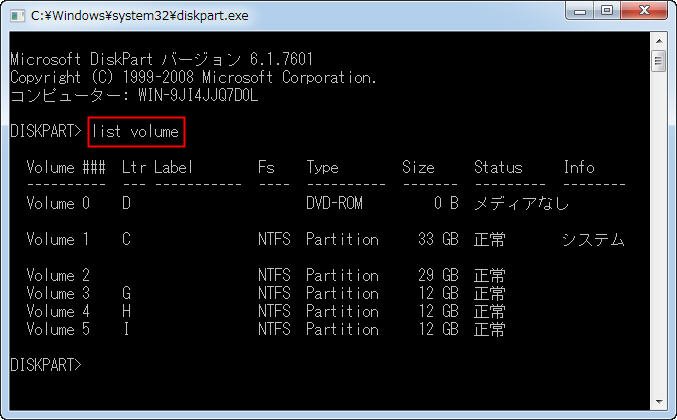Click the 'Size' column header
Screen dimensions: 677x420
pyautogui.click(x=418, y=167)
